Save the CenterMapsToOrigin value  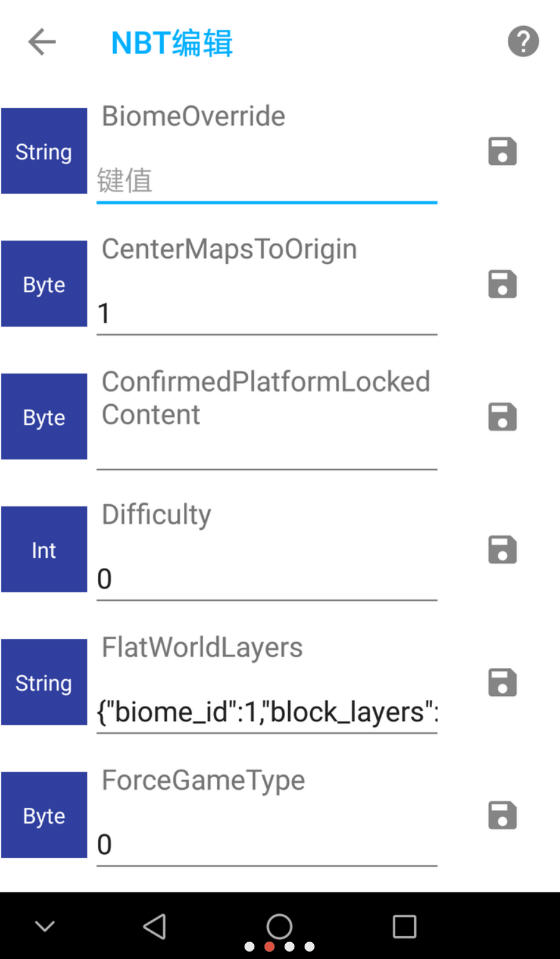tap(503, 284)
